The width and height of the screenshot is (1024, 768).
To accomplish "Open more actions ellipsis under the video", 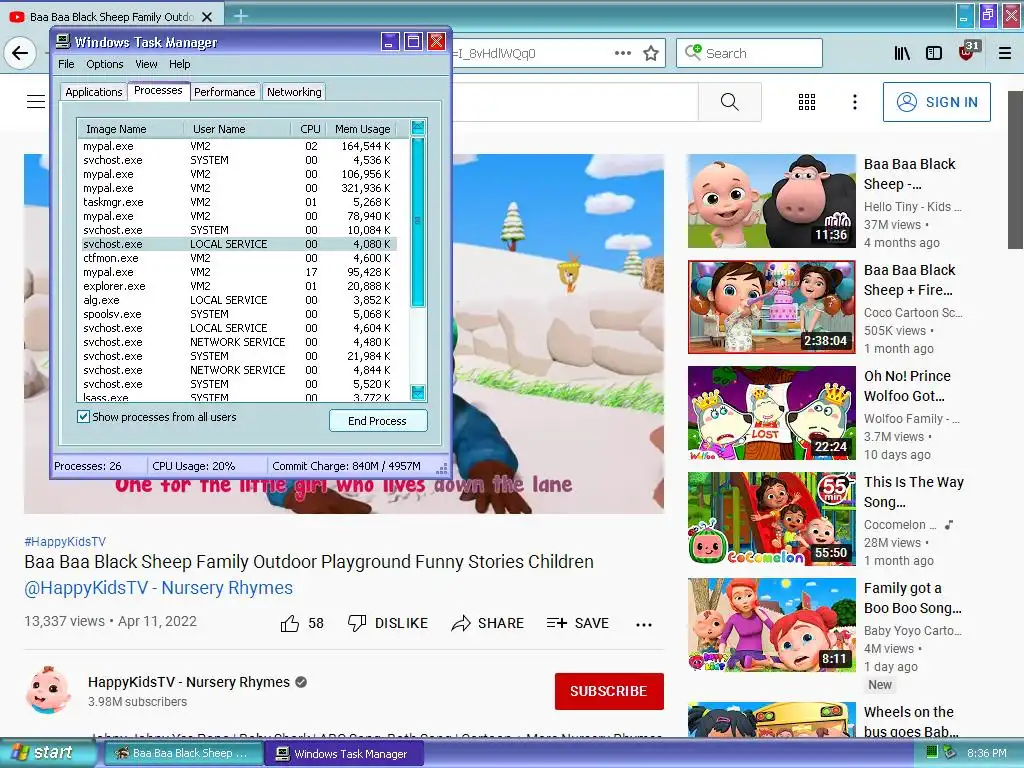I will click(644, 624).
